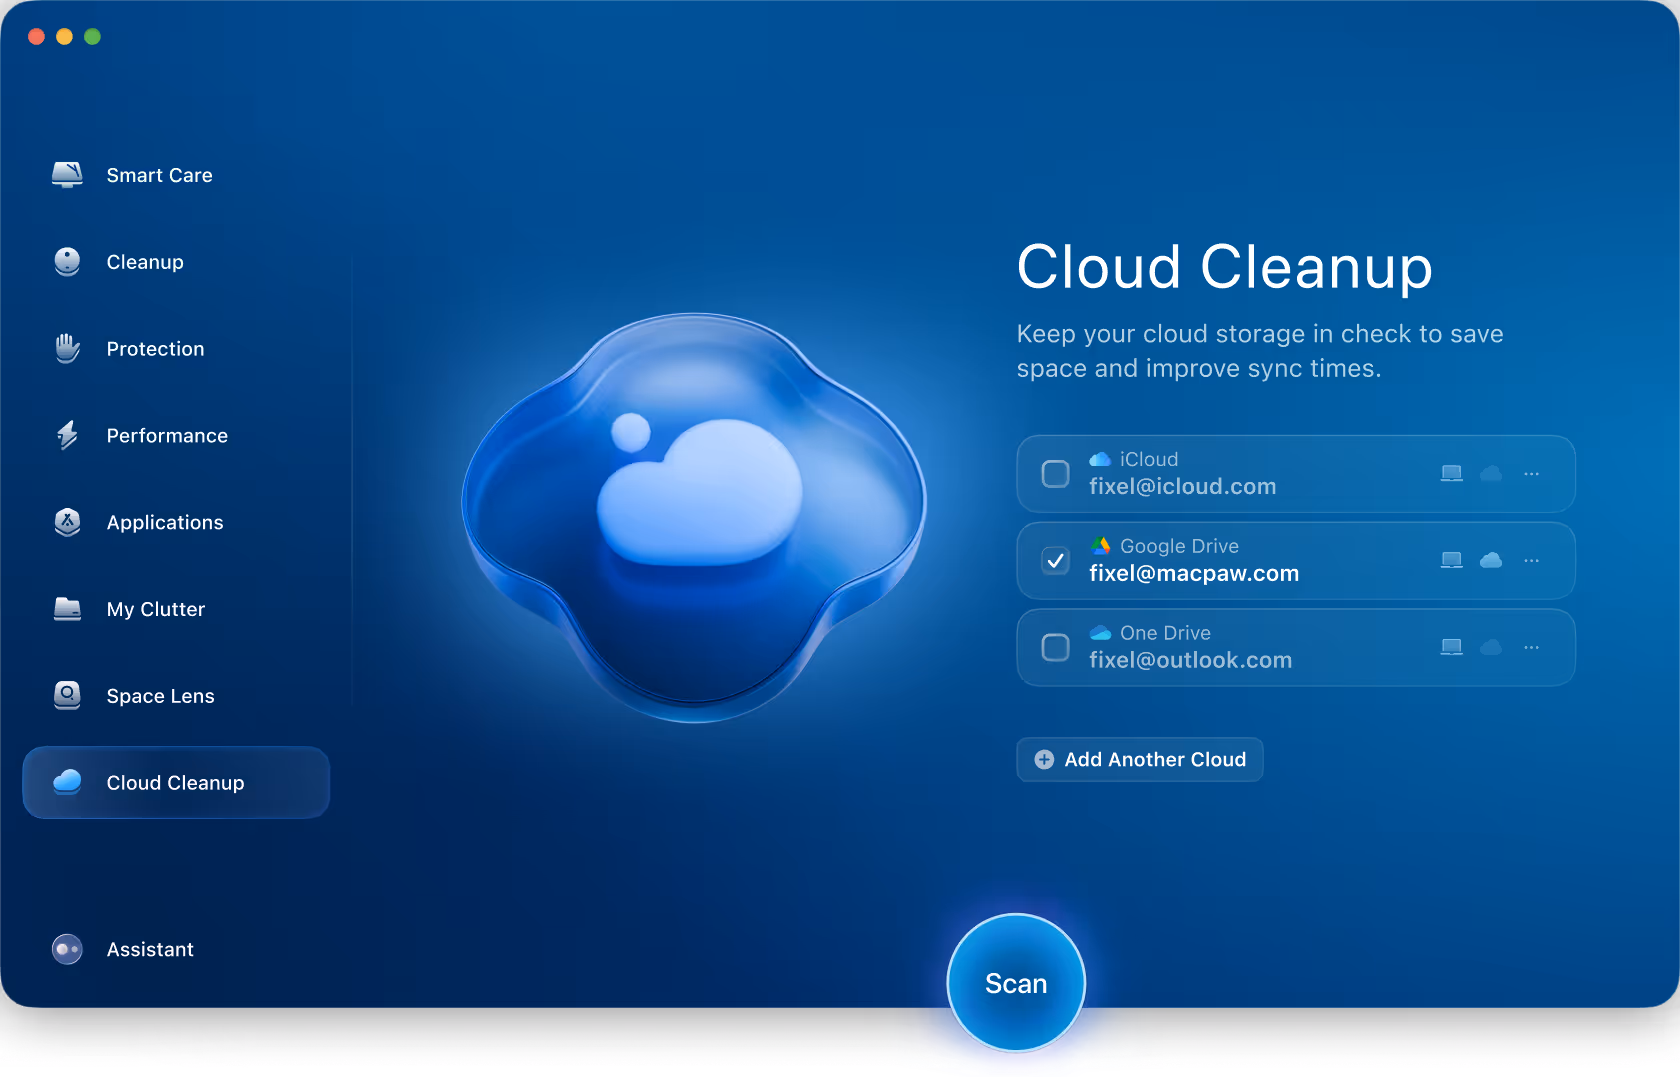The height and width of the screenshot is (1077, 1680).
Task: Click the Performance lightning bolt icon
Action: point(67,435)
